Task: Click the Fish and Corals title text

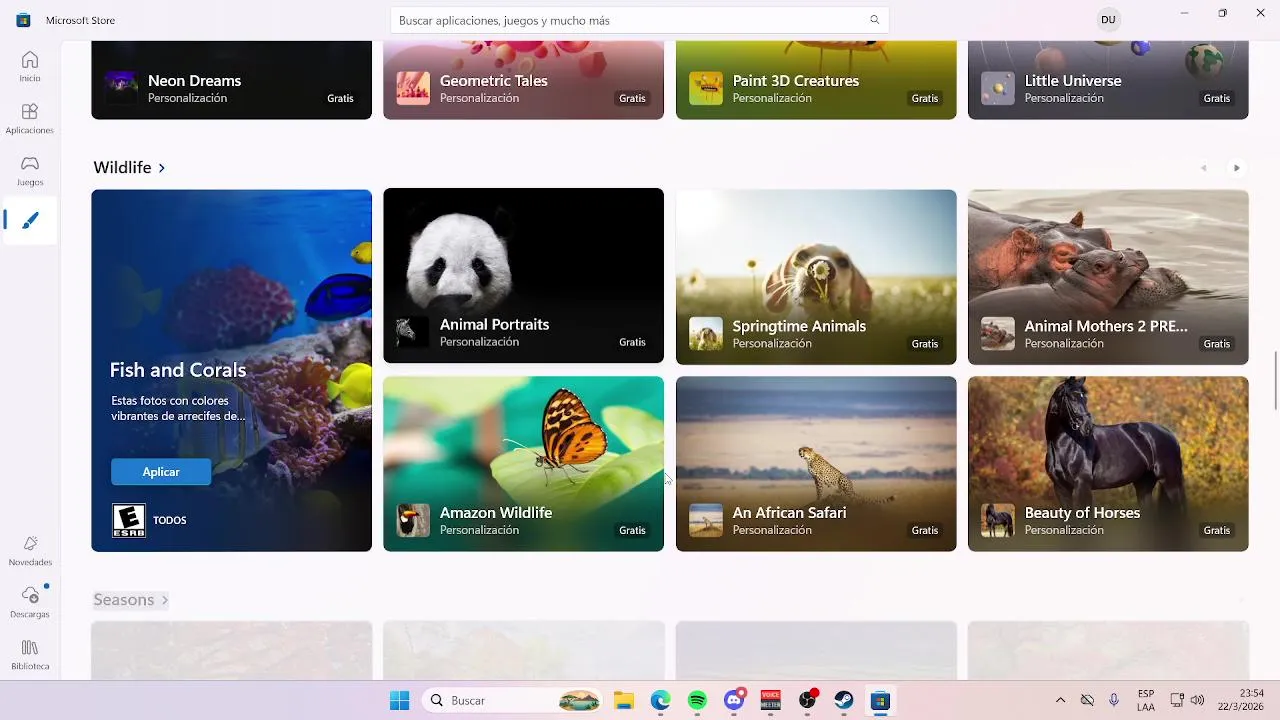Action: pos(178,370)
